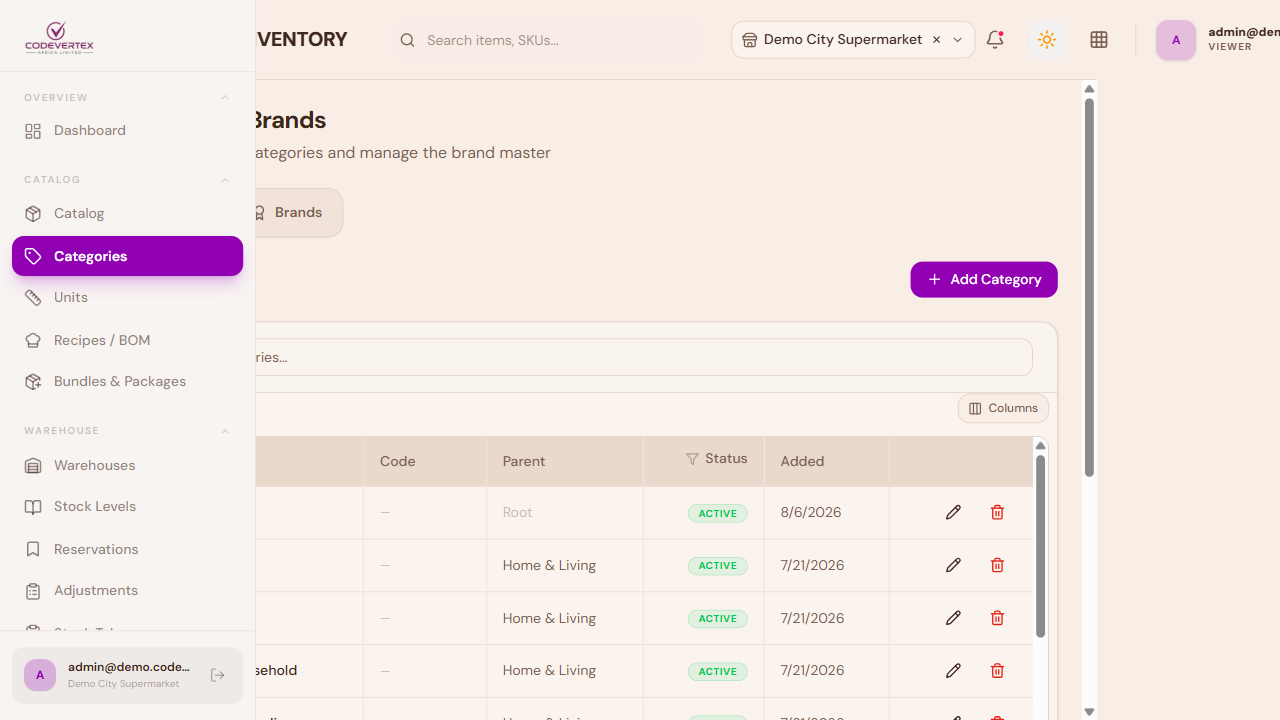Open Catalog page from sidebar
Image resolution: width=1280 pixels, height=720 pixels.
[127, 213]
